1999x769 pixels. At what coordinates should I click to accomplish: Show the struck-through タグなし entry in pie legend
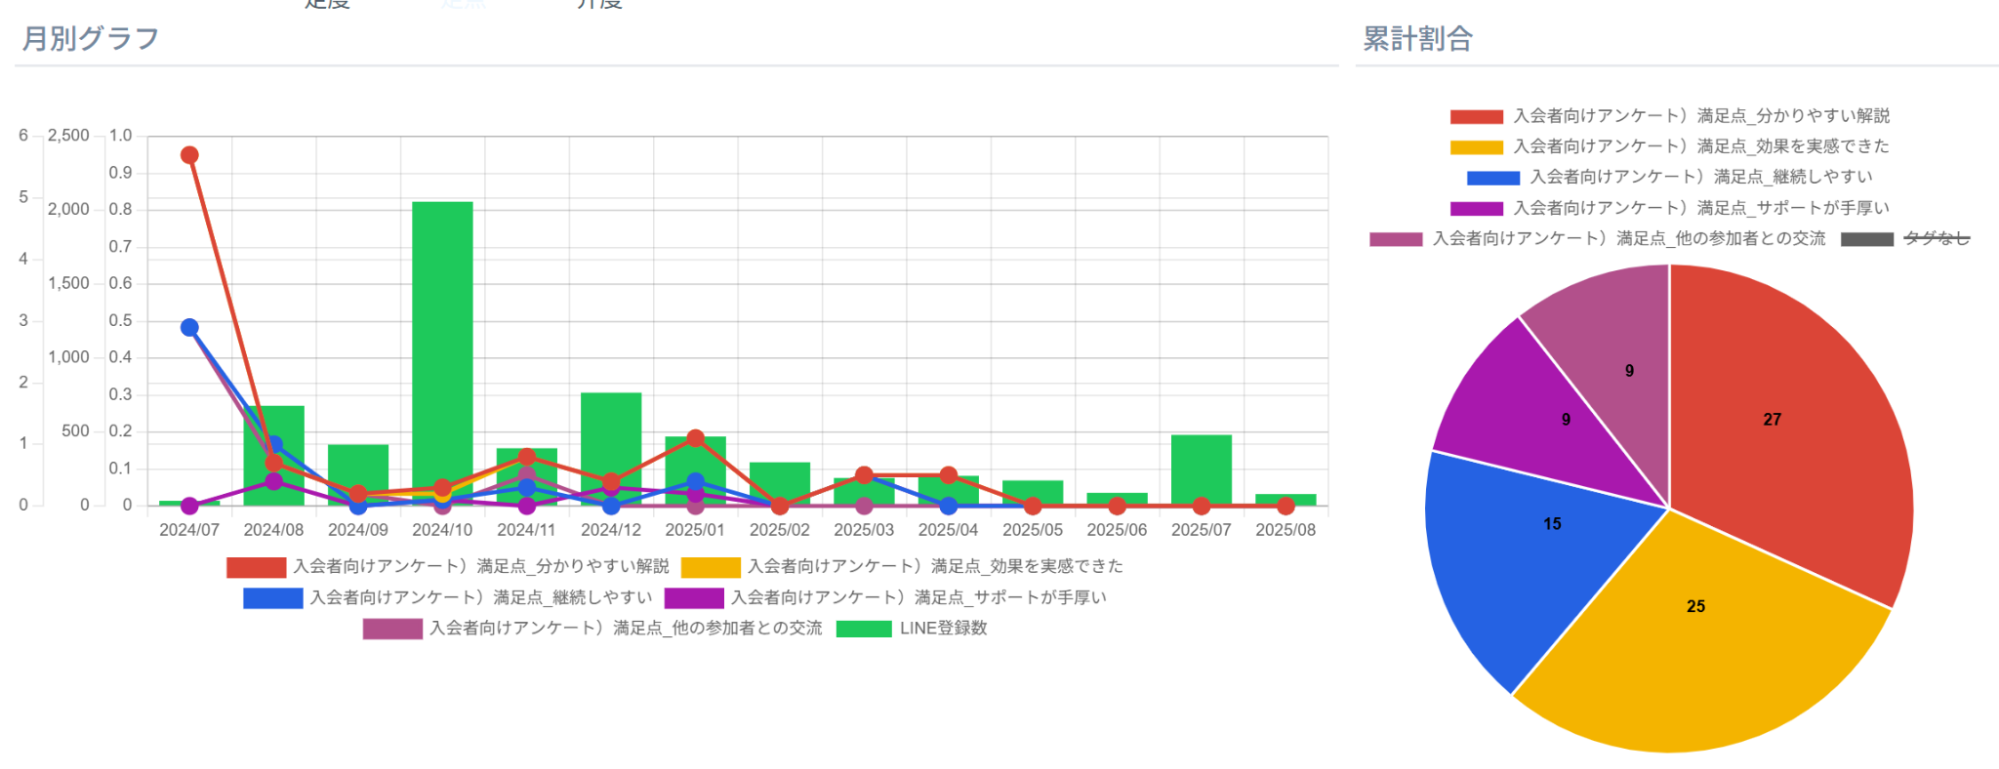[1906, 239]
